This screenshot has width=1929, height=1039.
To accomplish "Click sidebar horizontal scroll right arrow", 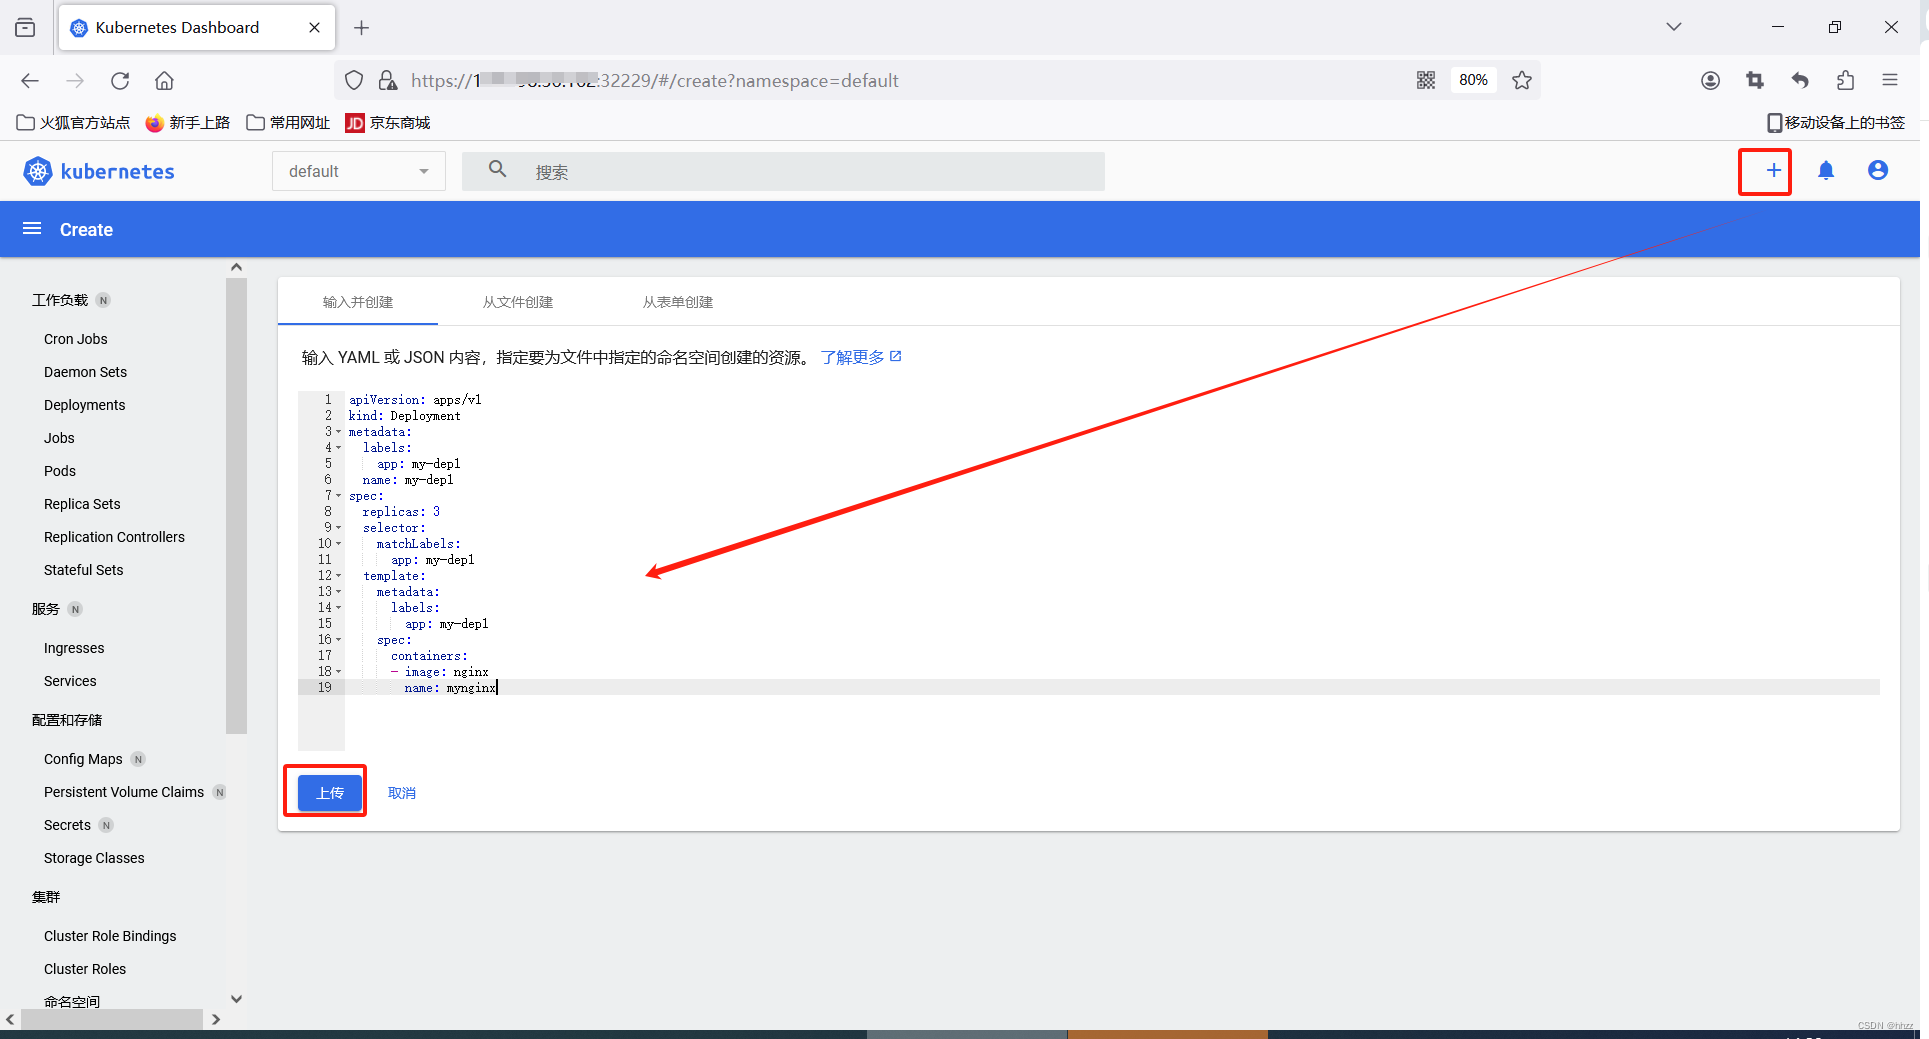I will point(215,1020).
